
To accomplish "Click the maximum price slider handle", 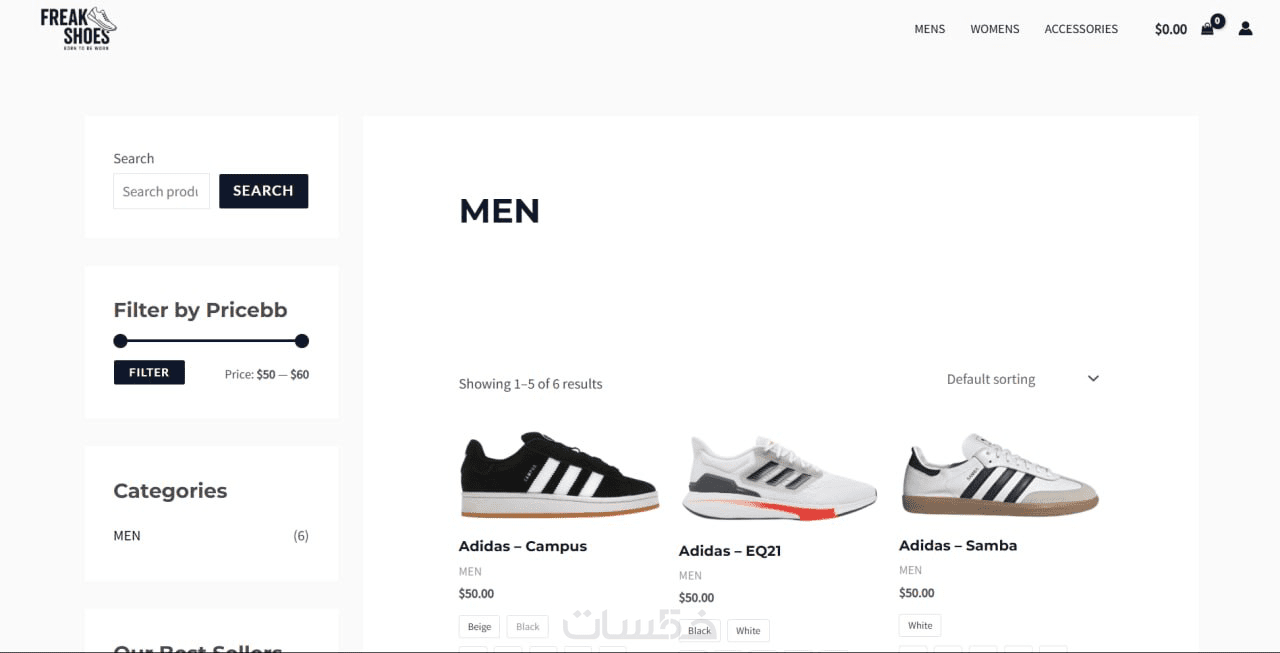I will (302, 340).
